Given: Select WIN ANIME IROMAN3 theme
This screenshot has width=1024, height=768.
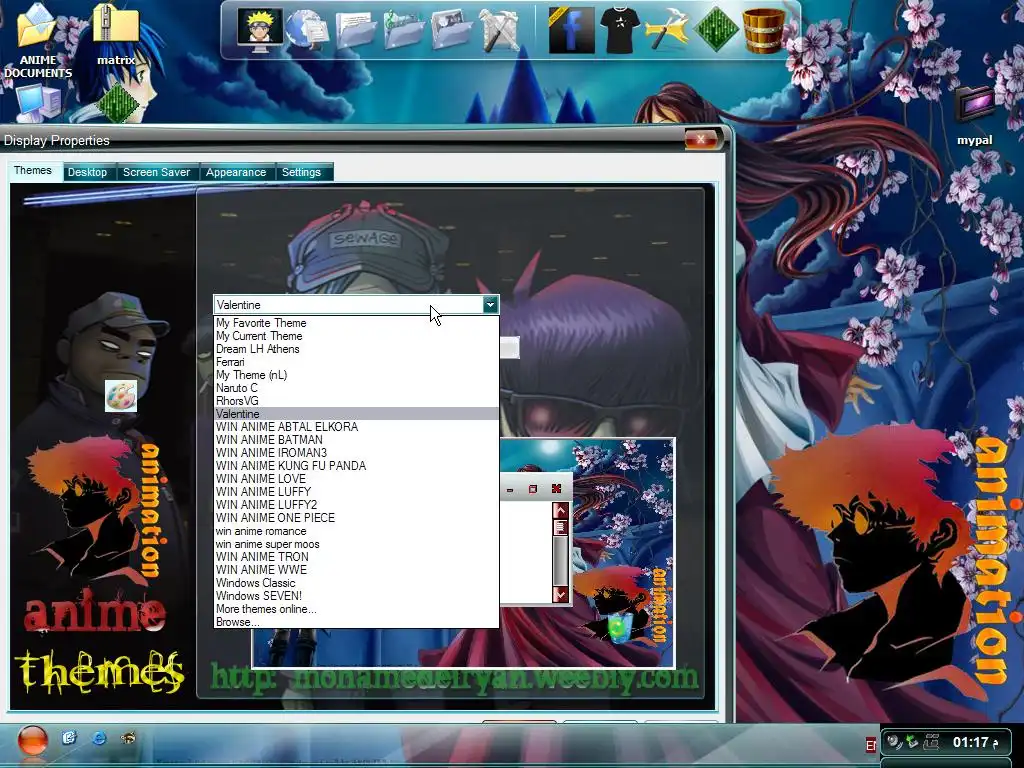Looking at the screenshot, I should 357,453.
